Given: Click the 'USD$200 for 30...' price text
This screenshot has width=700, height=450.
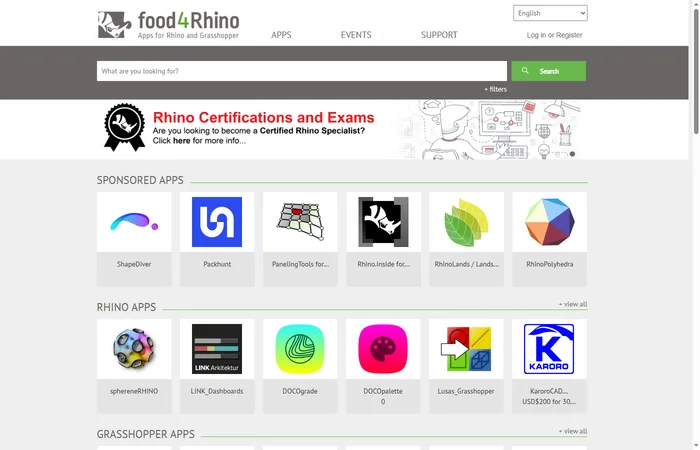Looking at the screenshot, I should click(549, 402).
